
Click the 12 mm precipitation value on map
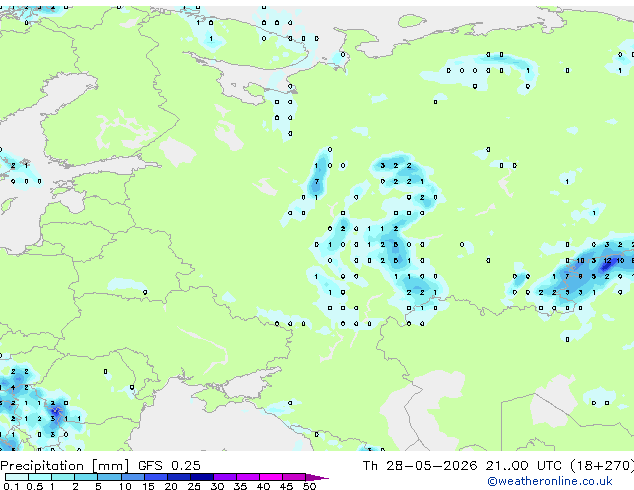coord(607,261)
